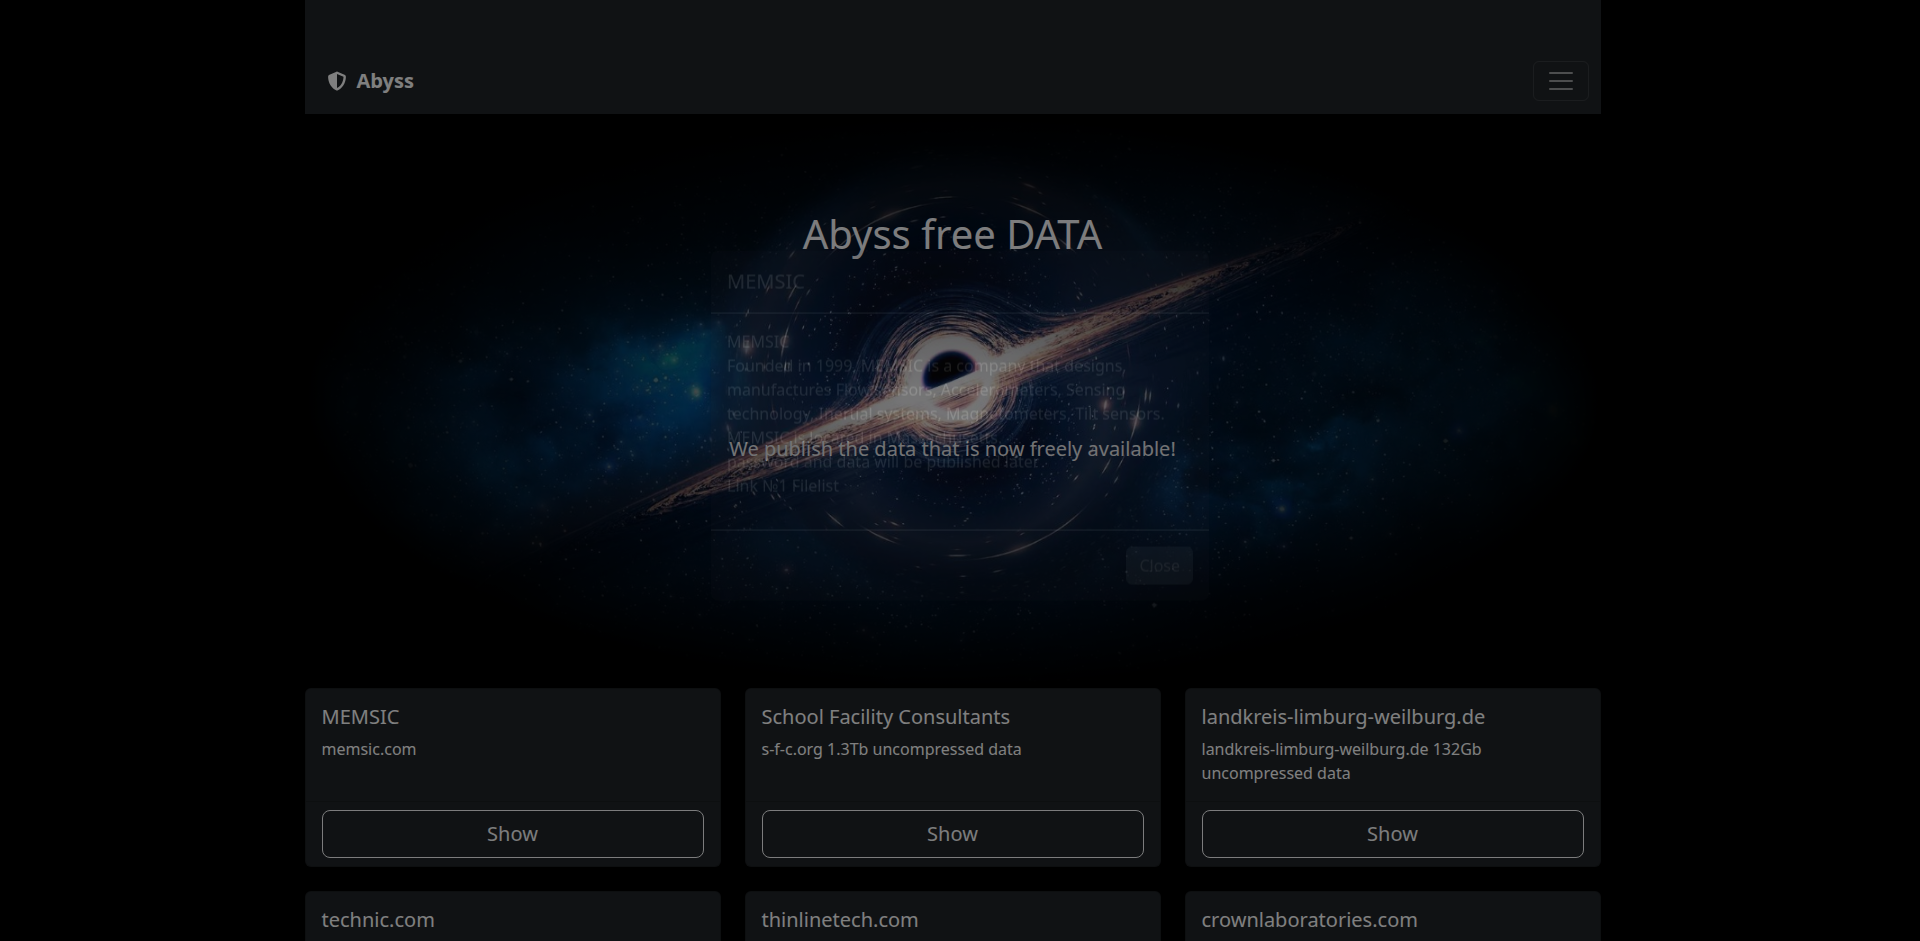Viewport: 1920px width, 941px height.
Task: Select the "Abyss free DATA" heading
Action: click(x=952, y=235)
